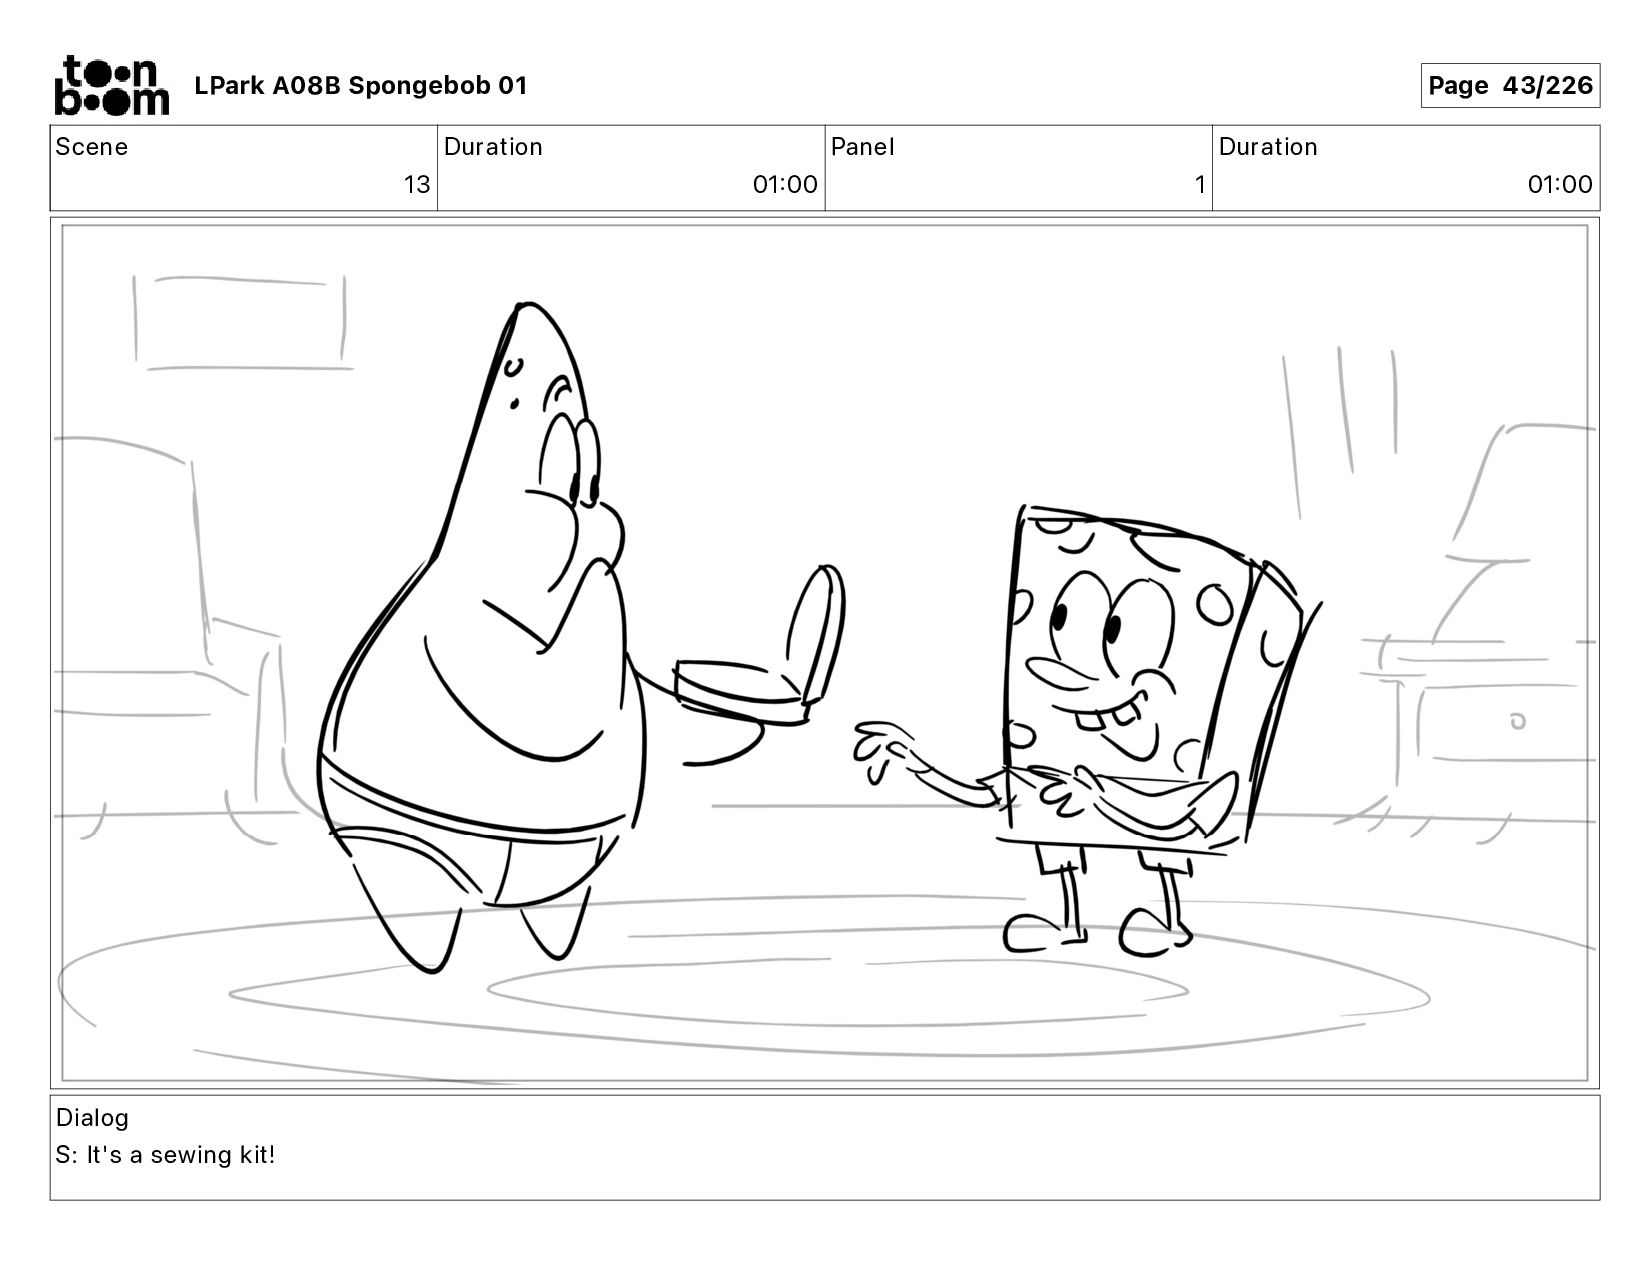Select the panel duration '01:00' value at far right
This screenshot has width=1650, height=1275.
tap(1560, 185)
